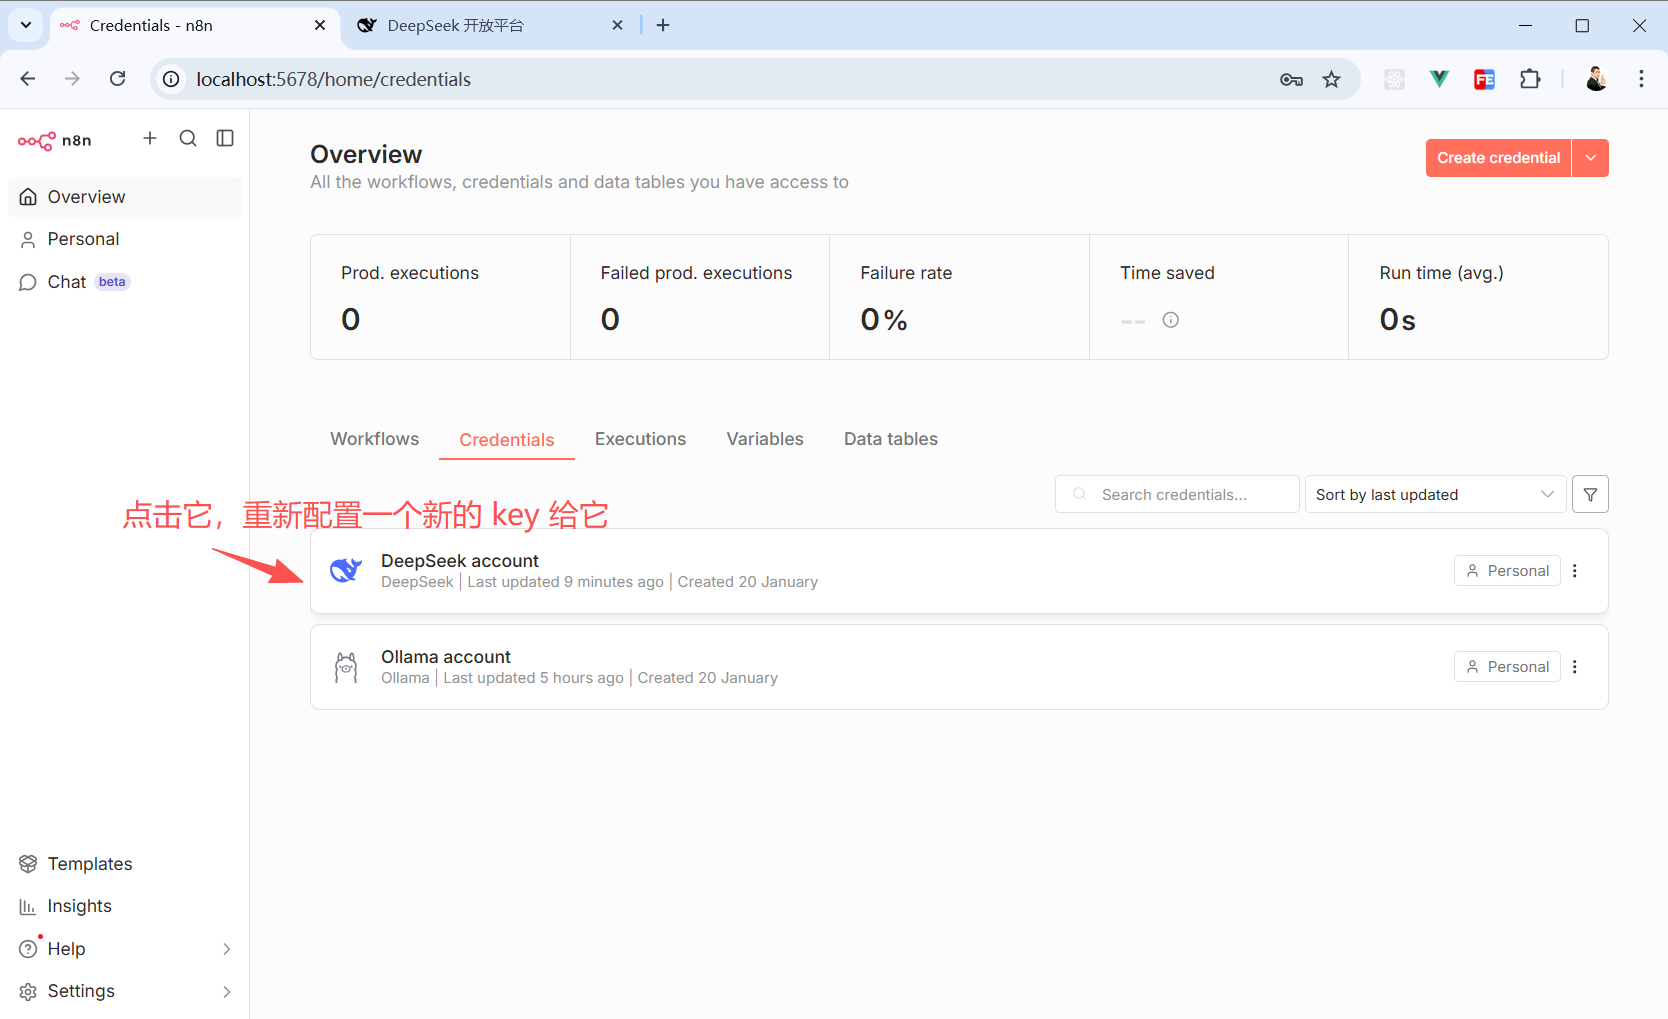The height and width of the screenshot is (1019, 1668).
Task: Expand the Help submenu in sidebar
Action: pos(226,949)
